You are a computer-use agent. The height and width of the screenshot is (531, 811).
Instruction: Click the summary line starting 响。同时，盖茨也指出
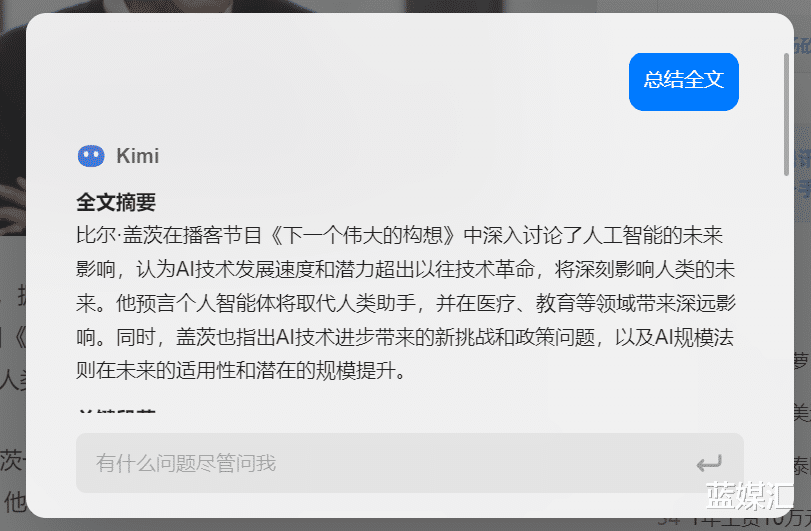coord(406,337)
